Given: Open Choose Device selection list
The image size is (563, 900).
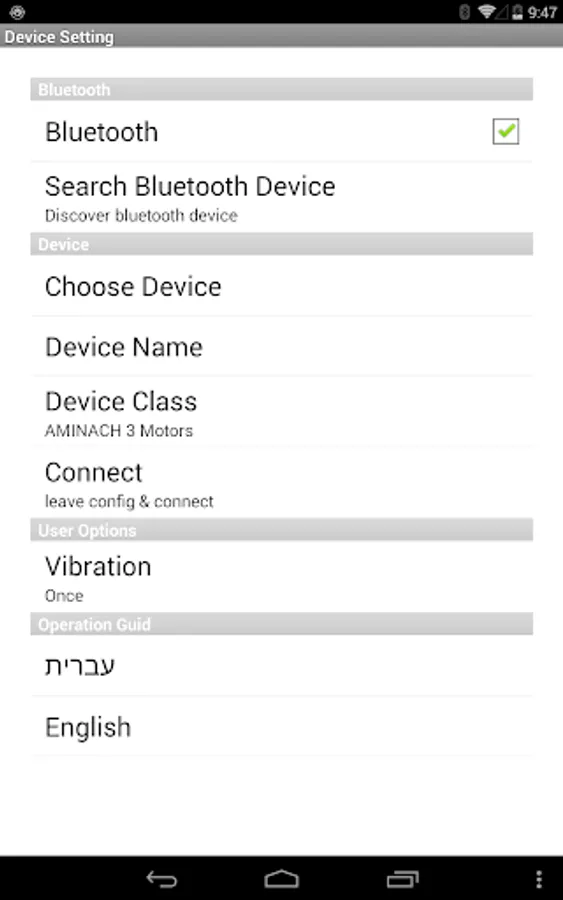Looking at the screenshot, I should (282, 286).
